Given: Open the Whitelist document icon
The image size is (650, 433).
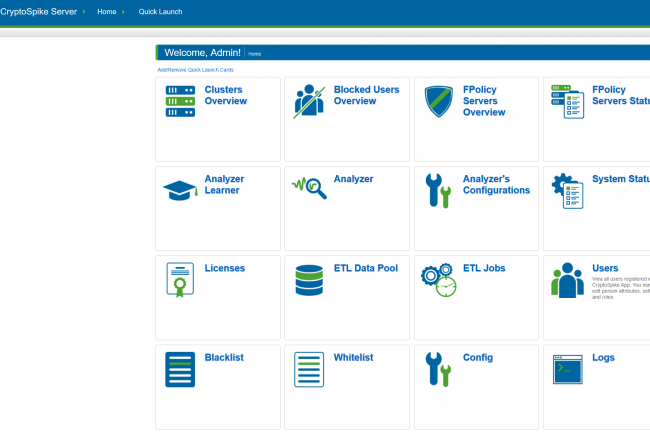Looking at the screenshot, I should [x=309, y=370].
